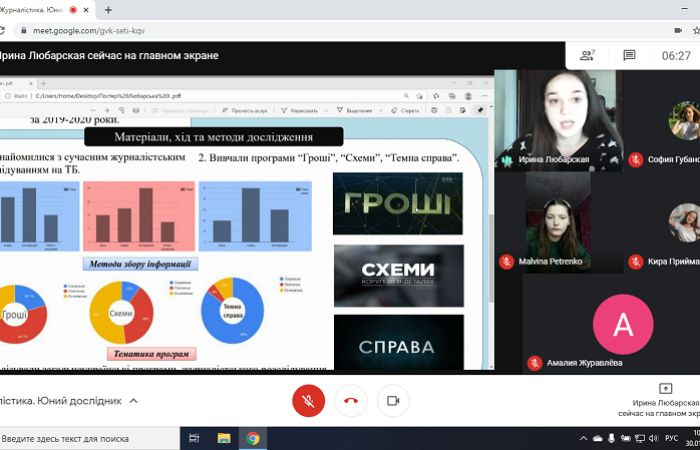Open a new browser tab
Screen dimensions: 700x450
tap(108, 10)
